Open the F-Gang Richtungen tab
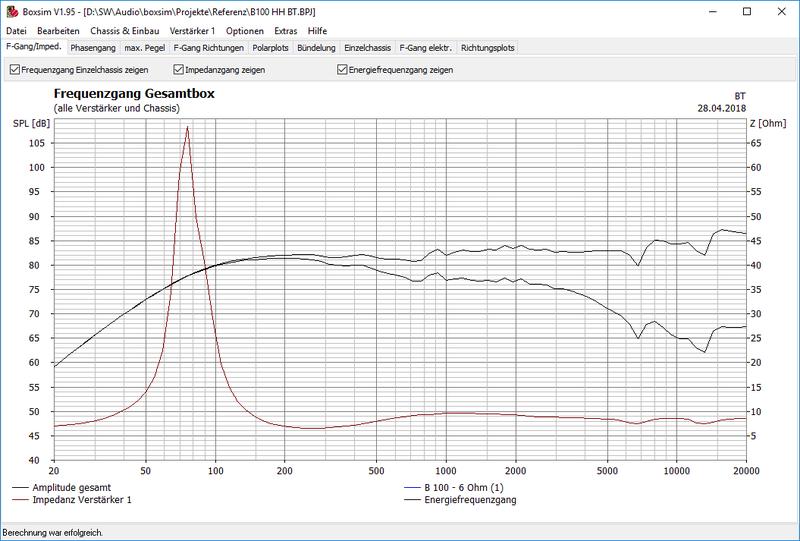The width and height of the screenshot is (800, 541). pyautogui.click(x=209, y=48)
